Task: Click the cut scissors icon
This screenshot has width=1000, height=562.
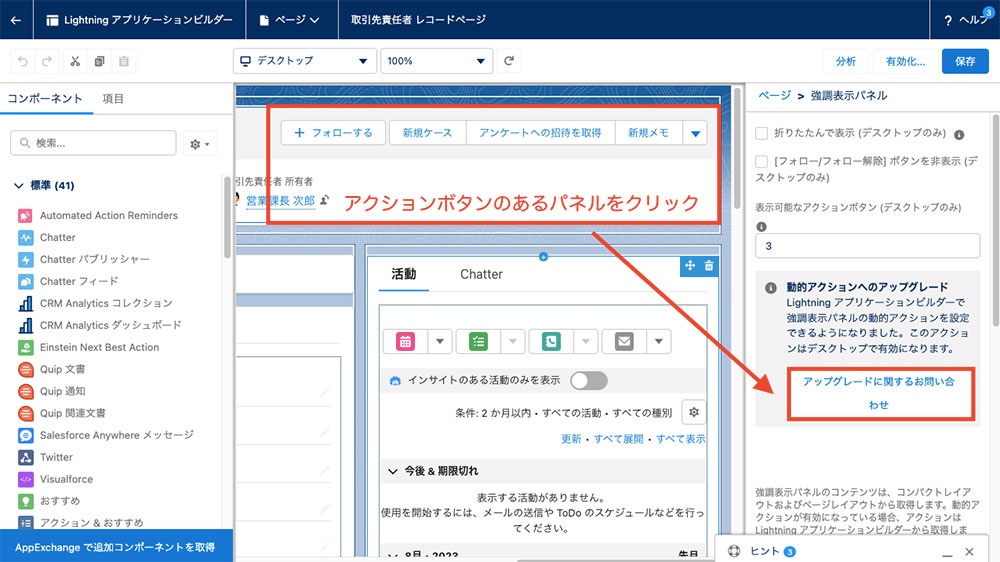Action: [x=75, y=61]
